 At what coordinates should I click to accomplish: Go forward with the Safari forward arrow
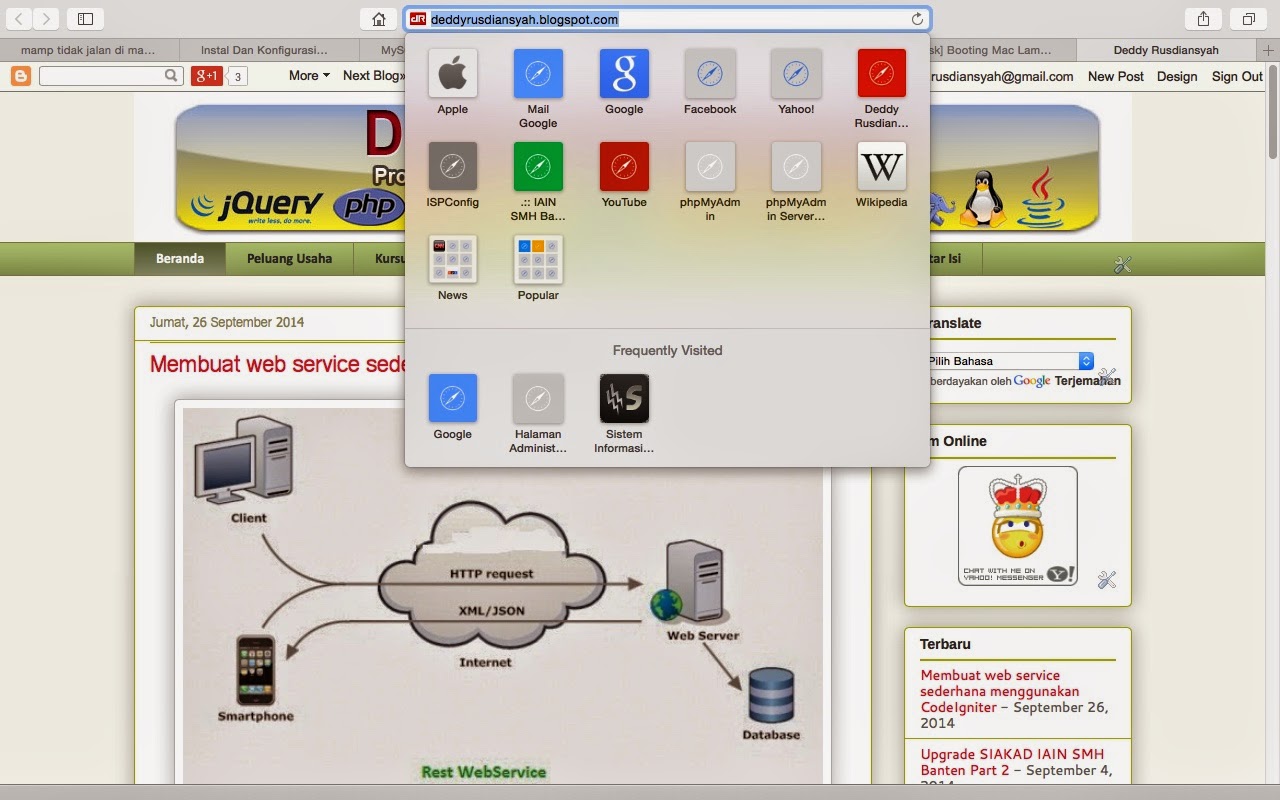[x=46, y=19]
